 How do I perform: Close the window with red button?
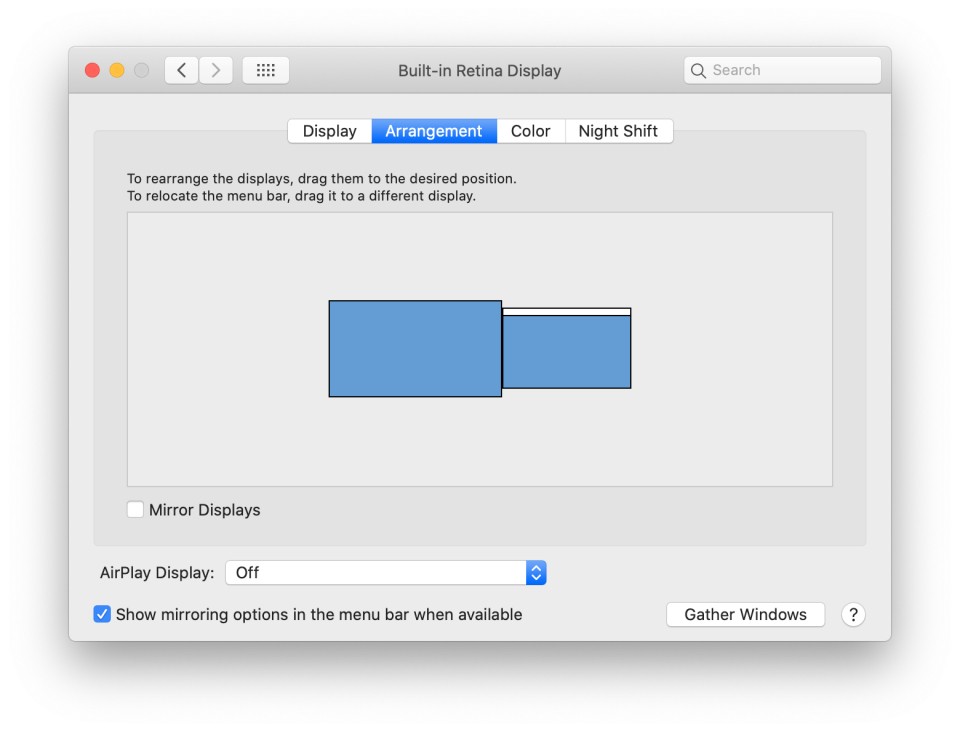(93, 70)
